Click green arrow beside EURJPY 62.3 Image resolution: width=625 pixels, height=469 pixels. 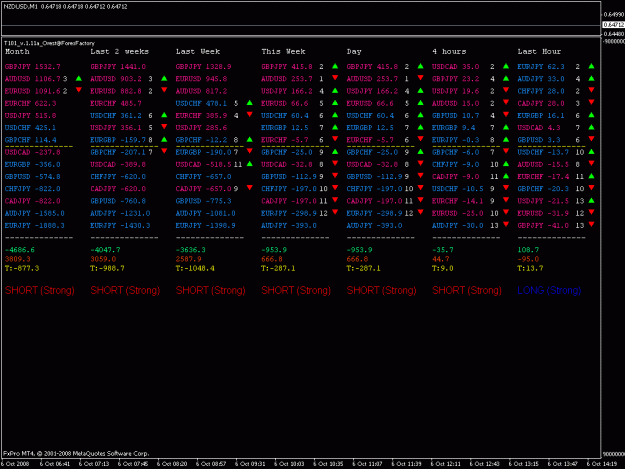[592, 66]
